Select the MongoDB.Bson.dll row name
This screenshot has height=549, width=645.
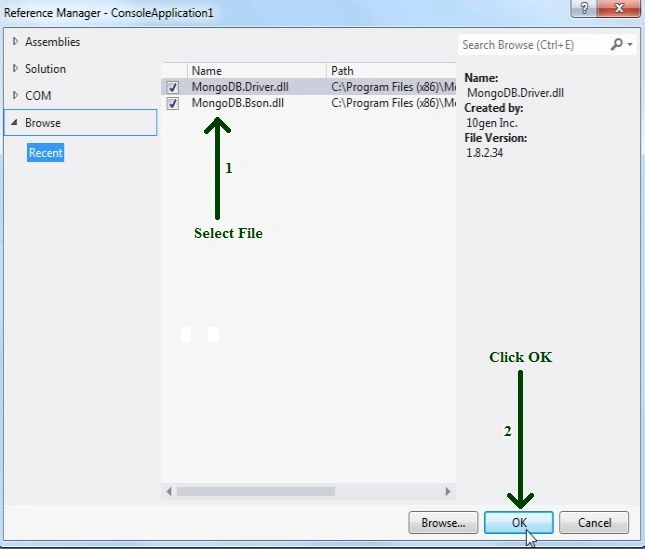pyautogui.click(x=238, y=103)
